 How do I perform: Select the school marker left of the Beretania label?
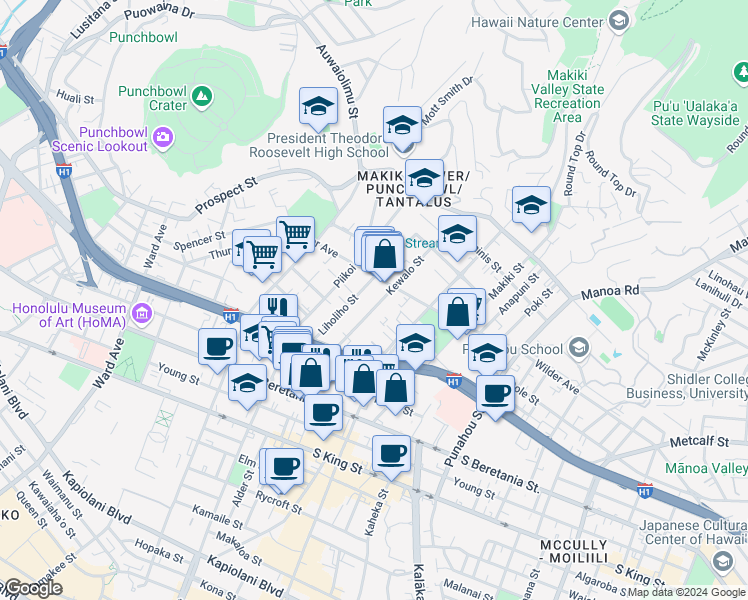tap(248, 383)
